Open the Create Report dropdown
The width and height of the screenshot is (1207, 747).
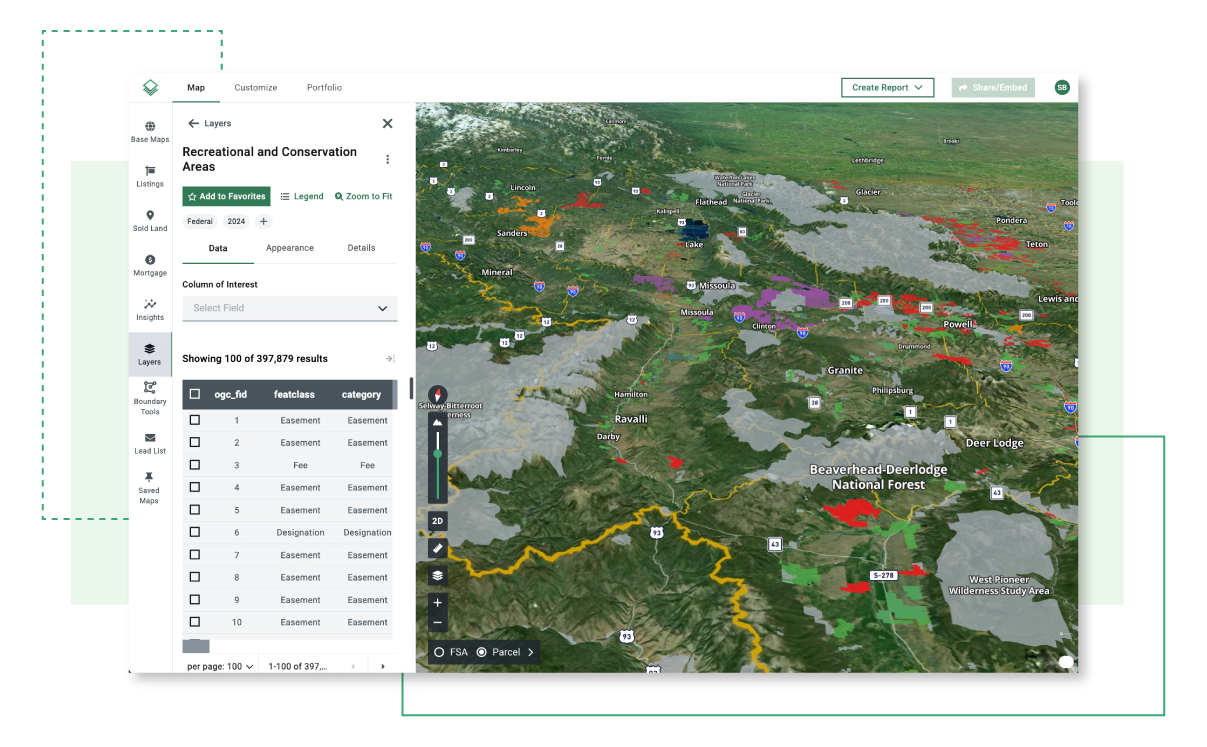click(x=887, y=87)
